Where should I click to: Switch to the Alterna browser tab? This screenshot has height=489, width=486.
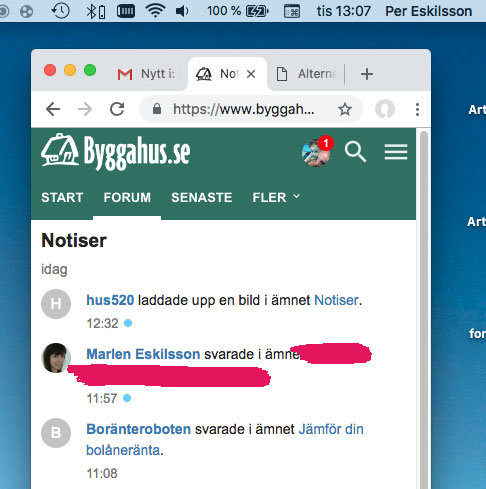(x=306, y=74)
